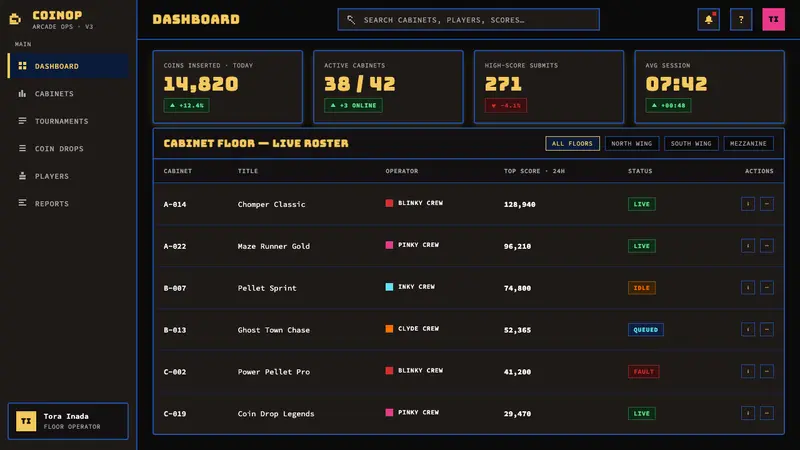Open the Reports section
The width and height of the screenshot is (800, 450).
[x=68, y=203]
